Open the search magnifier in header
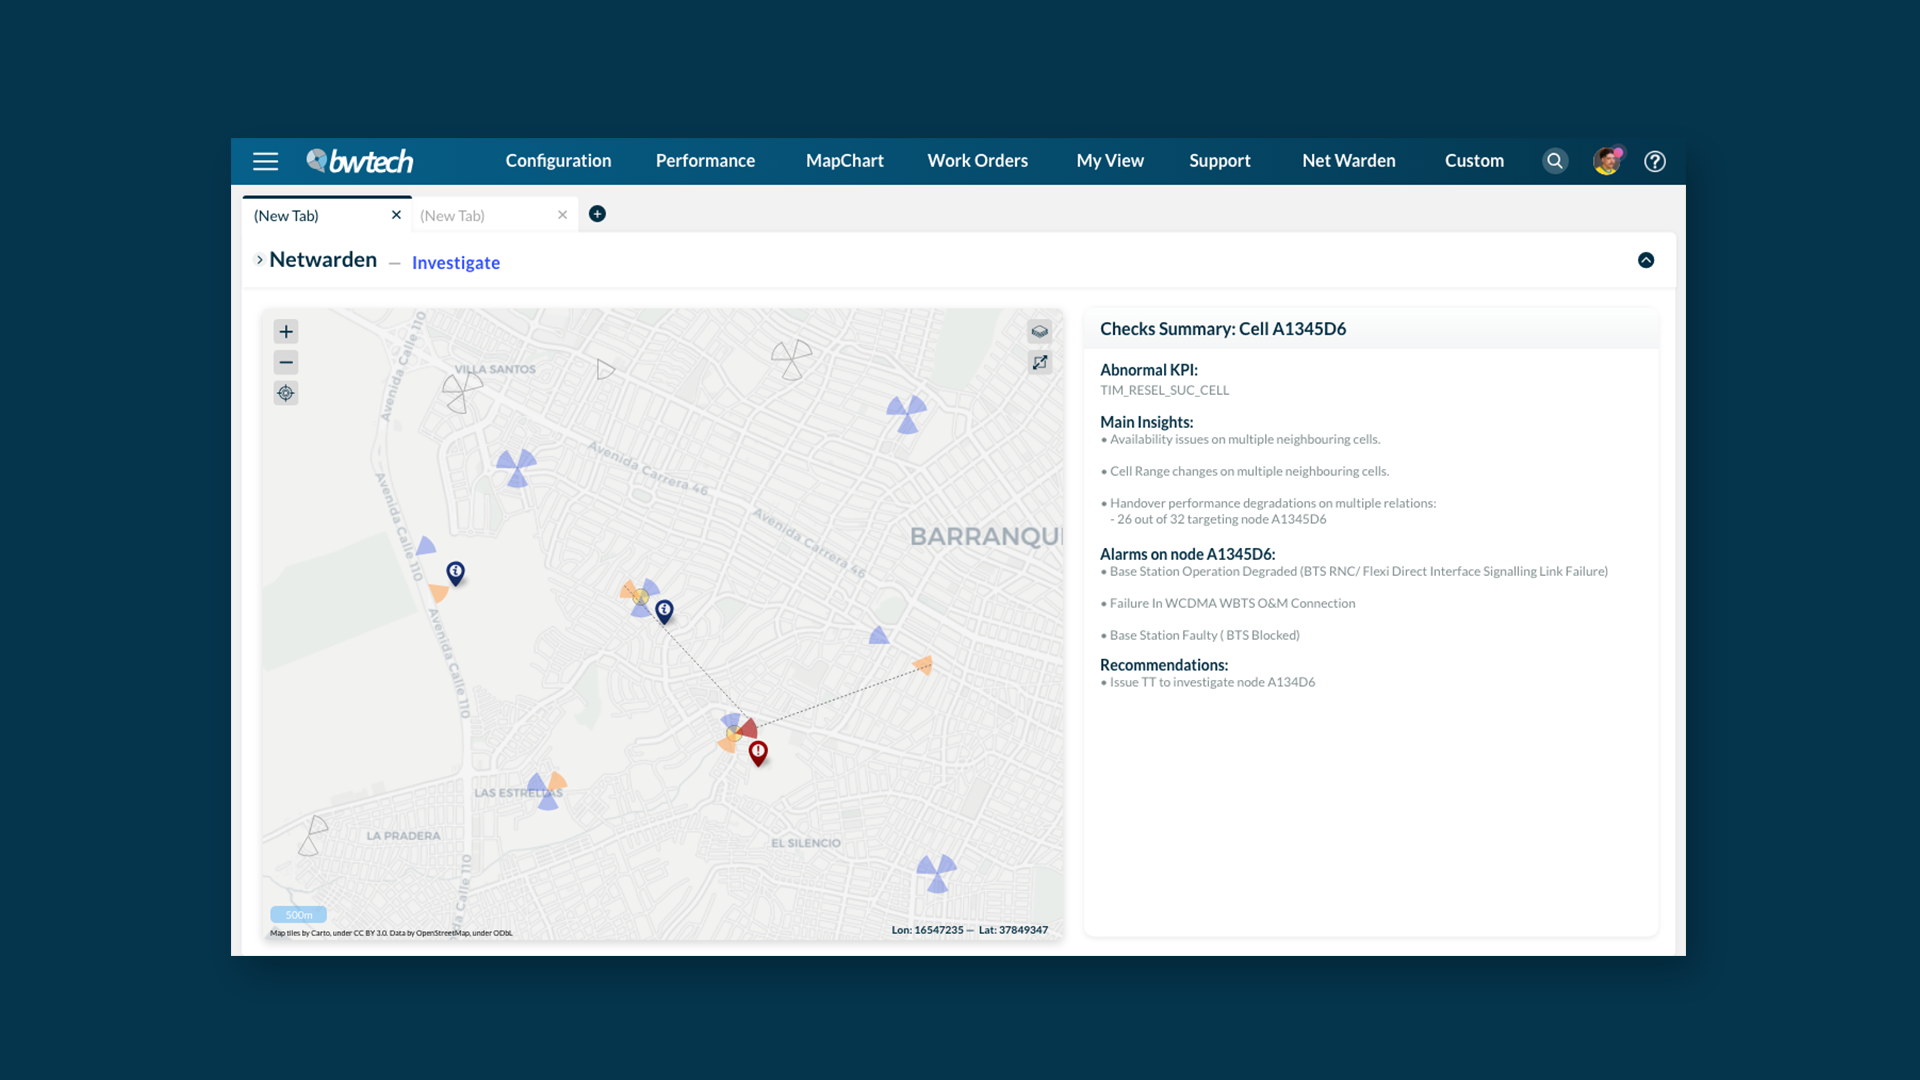Viewport: 1920px width, 1080px height. 1555,161
